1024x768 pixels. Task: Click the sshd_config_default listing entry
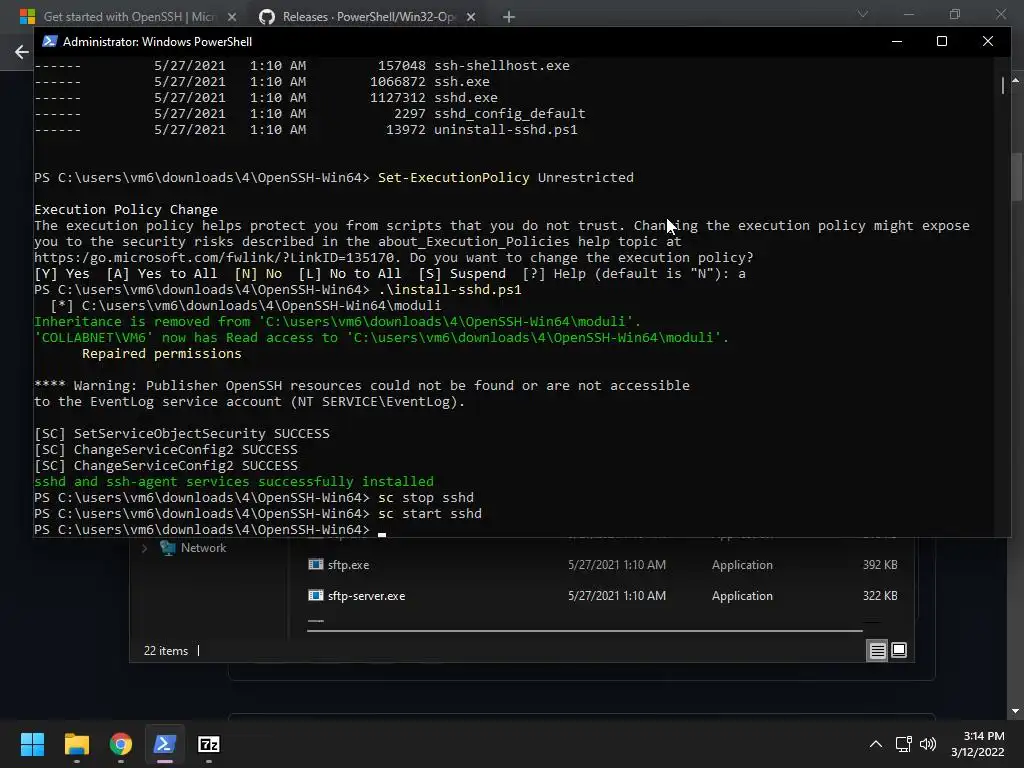coord(509,114)
